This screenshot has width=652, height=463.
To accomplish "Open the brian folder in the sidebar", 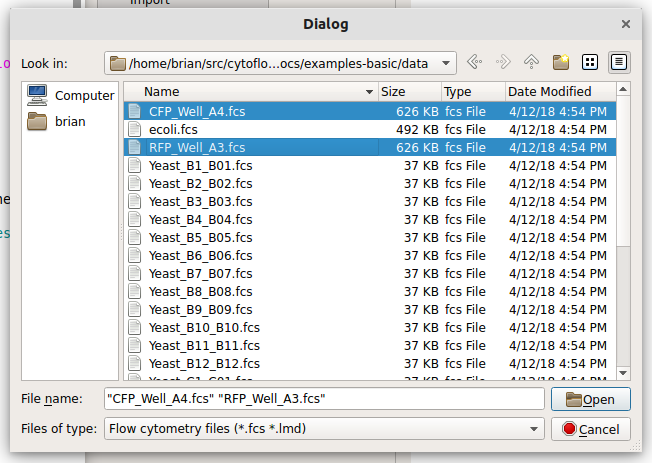I will pyautogui.click(x=57, y=121).
